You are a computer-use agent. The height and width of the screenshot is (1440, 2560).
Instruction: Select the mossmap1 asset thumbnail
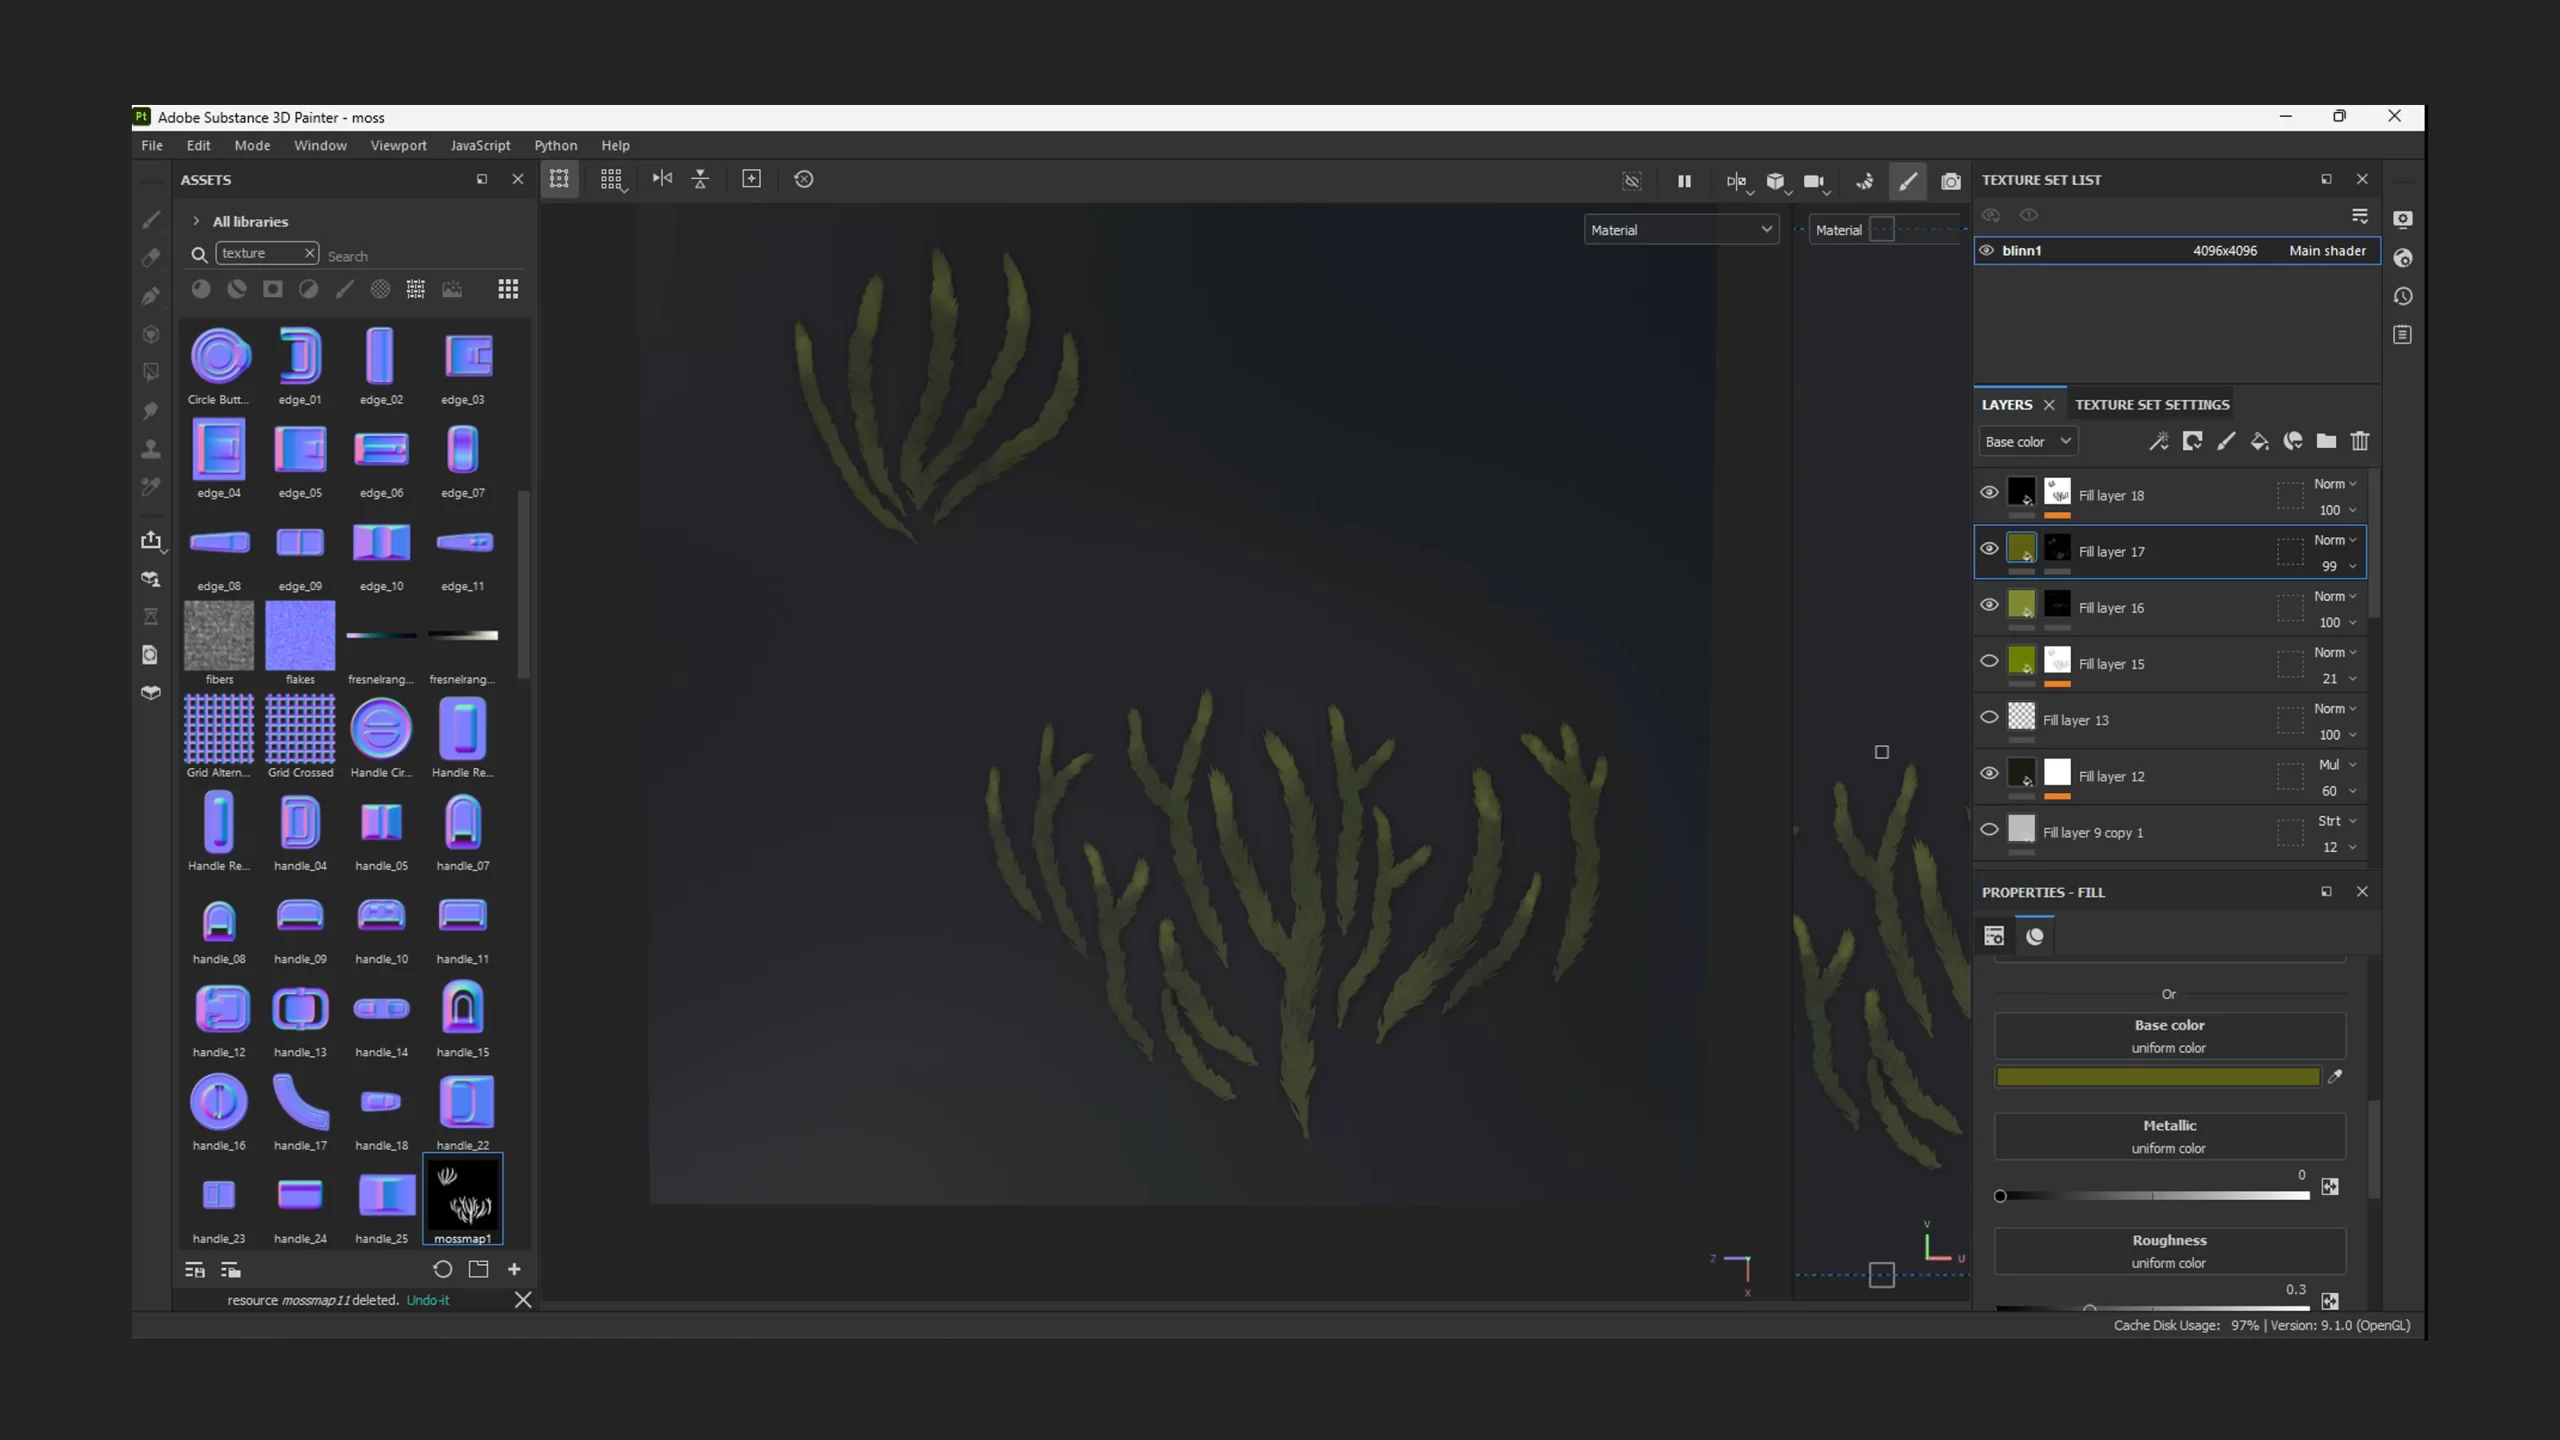[x=463, y=1198]
